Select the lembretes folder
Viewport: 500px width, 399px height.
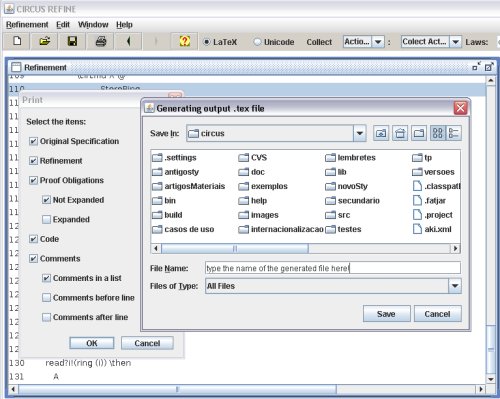(x=350, y=158)
